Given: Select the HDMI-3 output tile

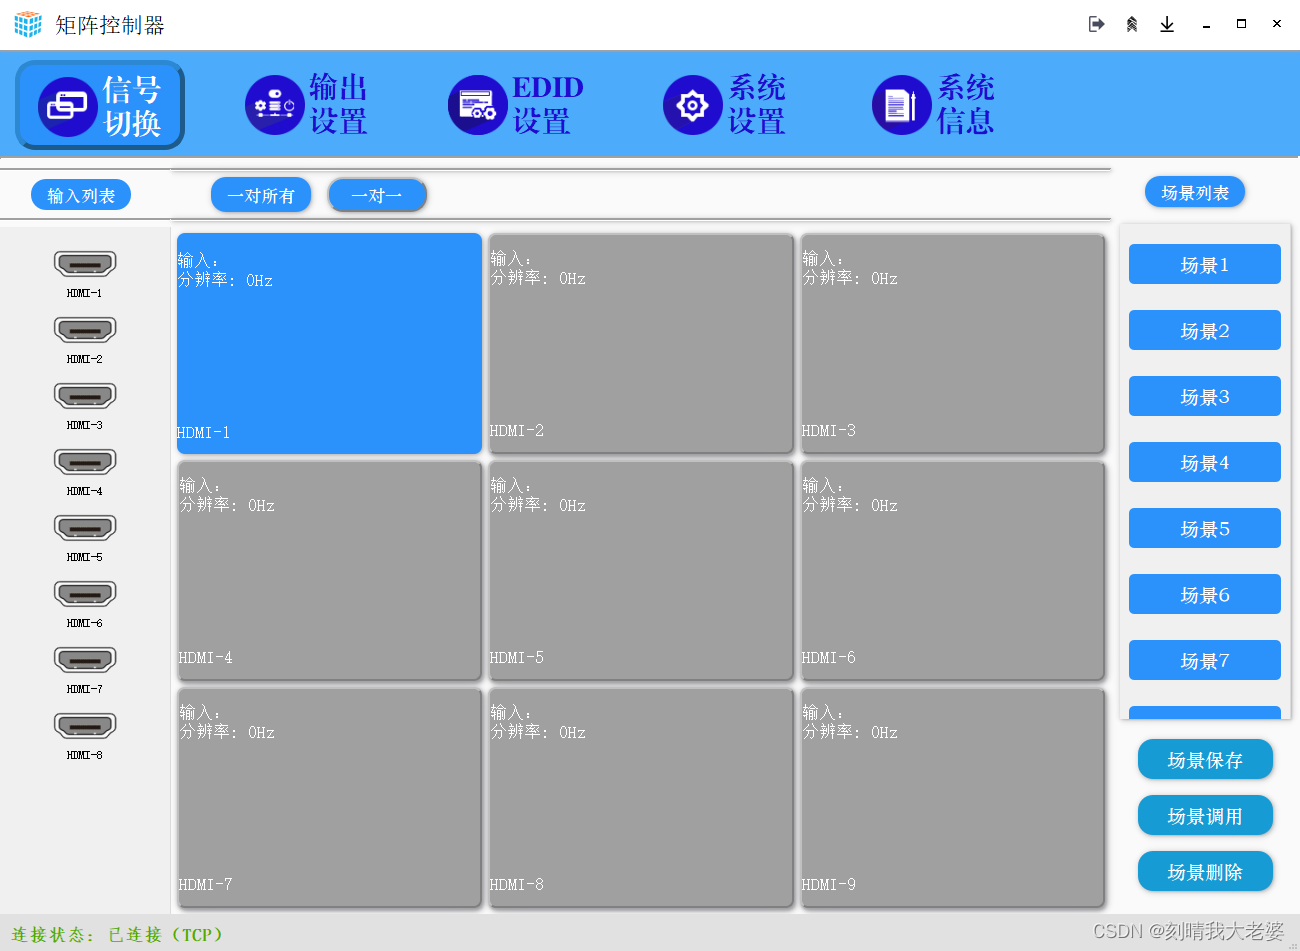Looking at the screenshot, I should (x=953, y=343).
